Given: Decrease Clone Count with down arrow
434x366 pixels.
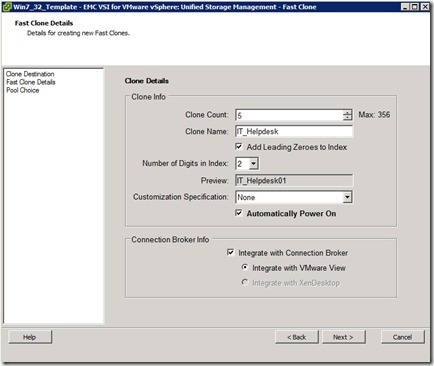Looking at the screenshot, I should [x=347, y=118].
